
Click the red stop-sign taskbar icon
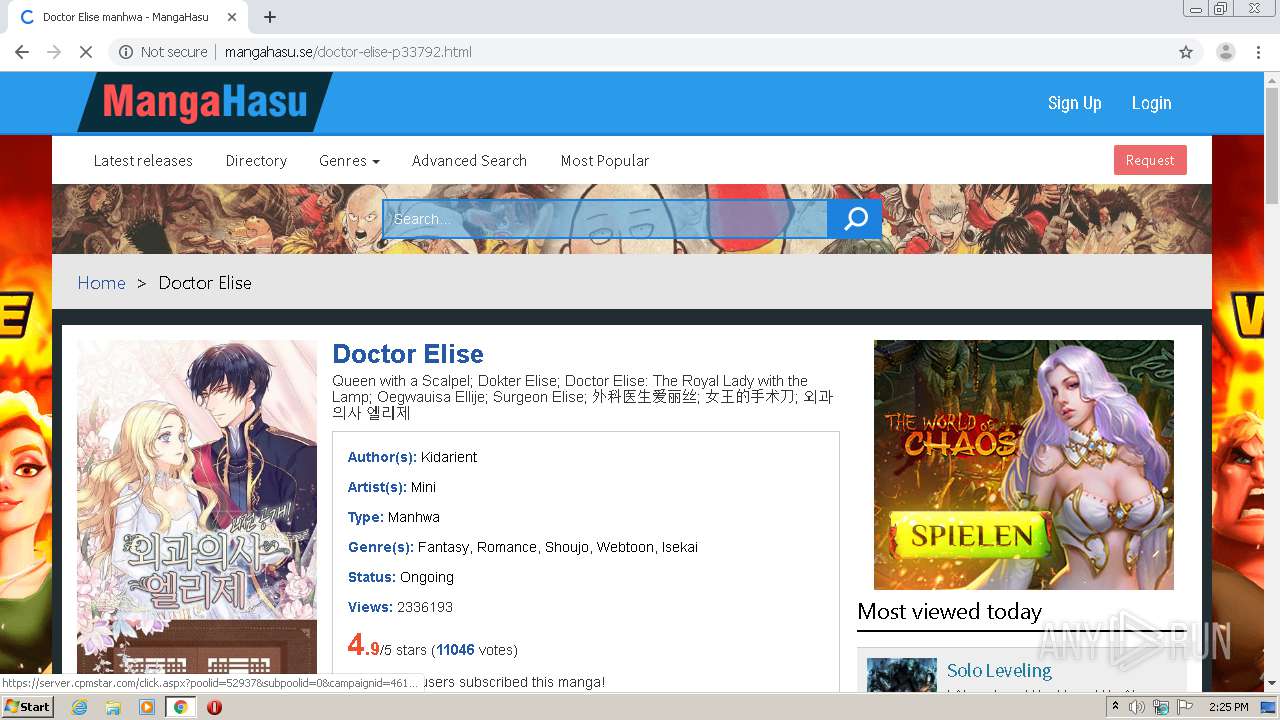tap(214, 707)
